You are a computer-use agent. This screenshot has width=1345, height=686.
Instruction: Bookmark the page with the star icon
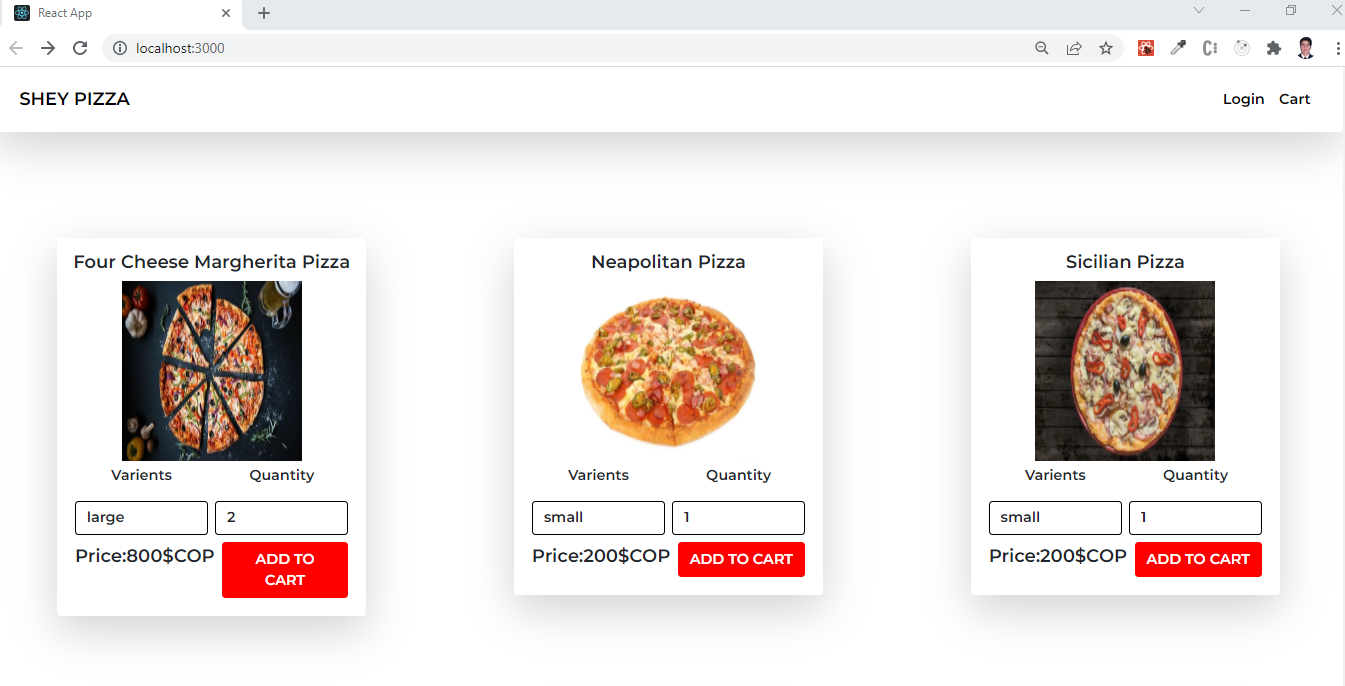click(1106, 47)
